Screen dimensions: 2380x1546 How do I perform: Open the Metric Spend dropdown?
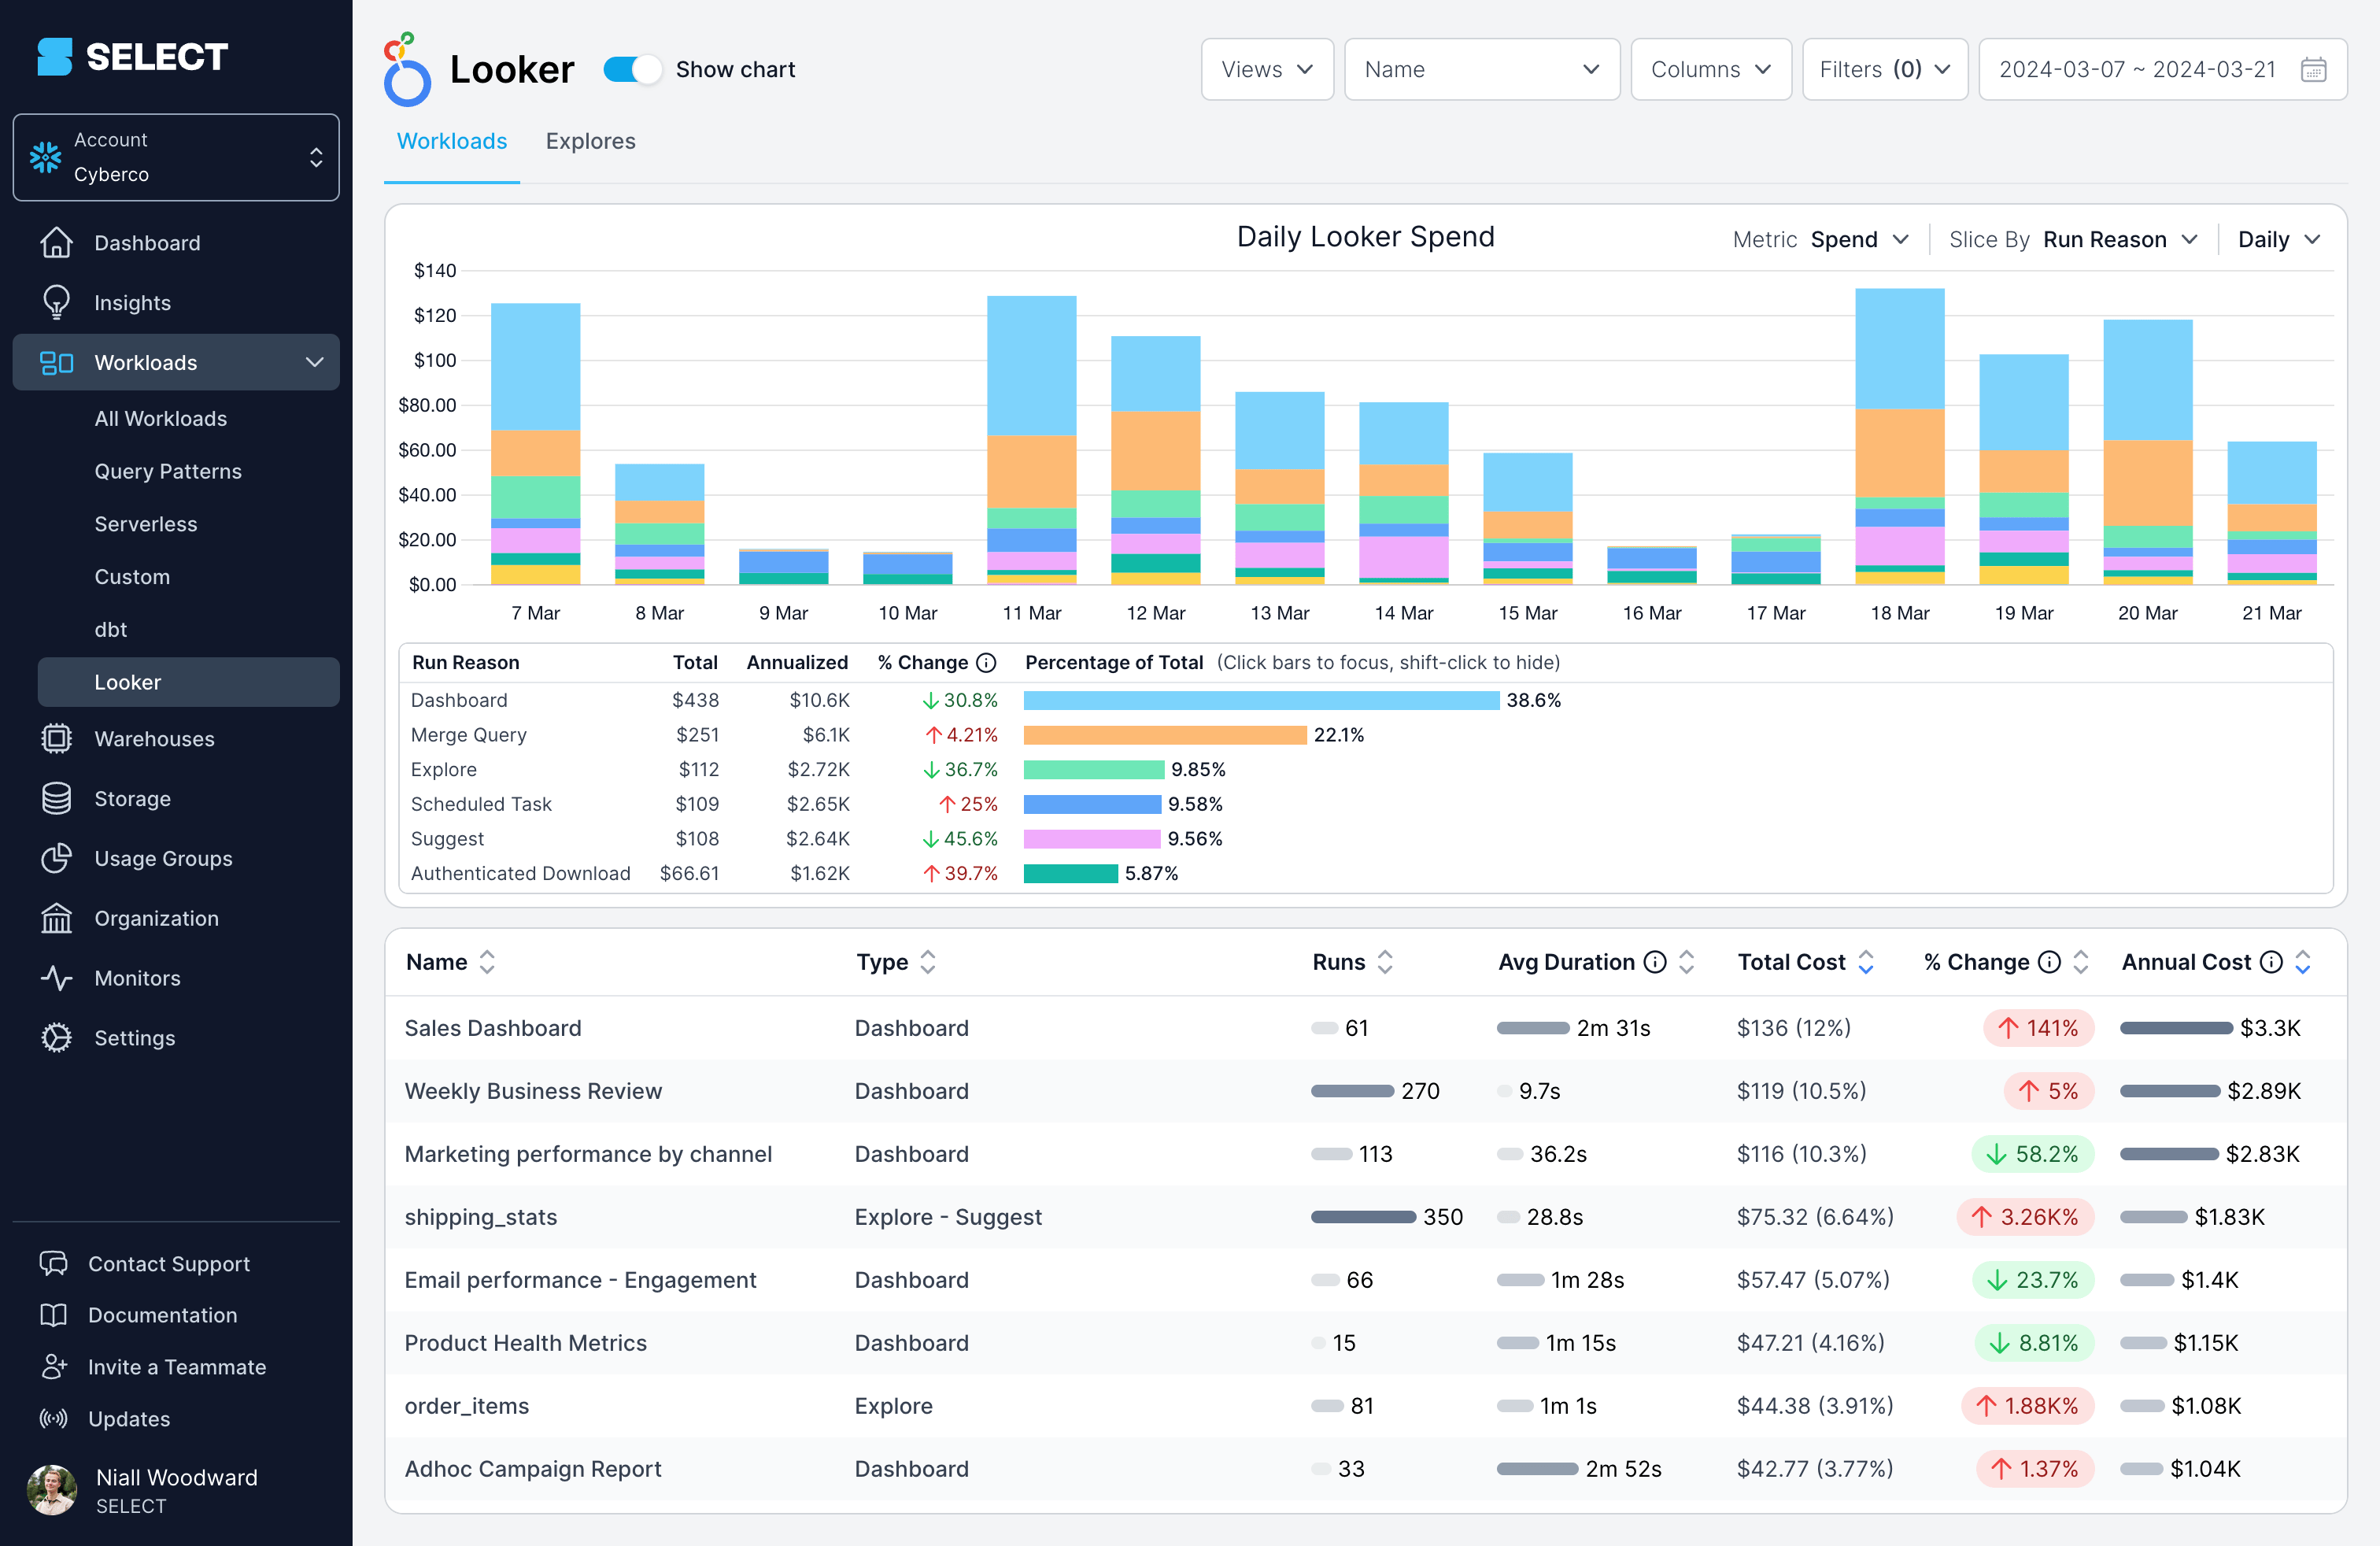[x=1859, y=240]
